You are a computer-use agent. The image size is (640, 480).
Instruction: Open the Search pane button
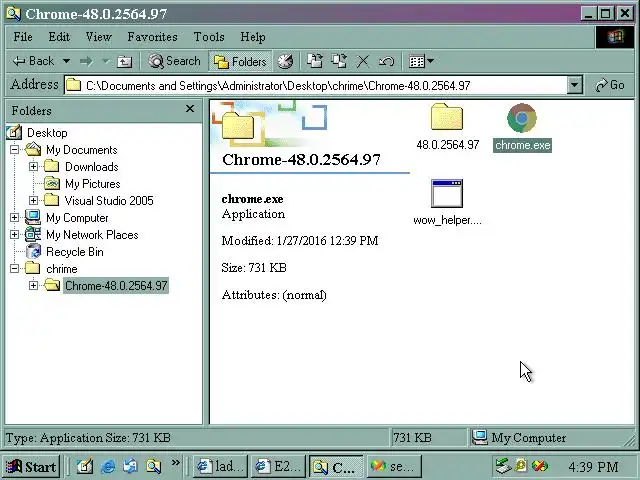174,61
